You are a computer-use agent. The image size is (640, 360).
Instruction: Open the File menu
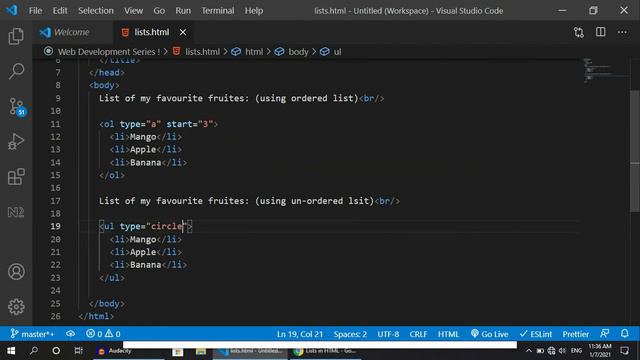pos(36,11)
